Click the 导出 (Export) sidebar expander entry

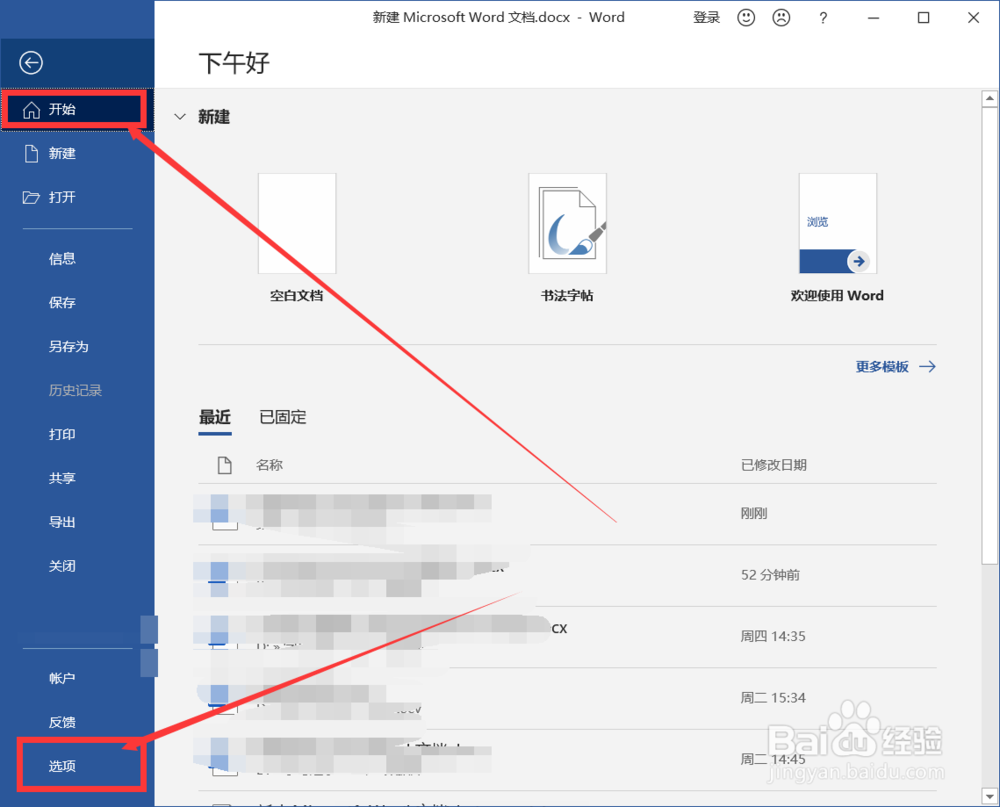click(62, 521)
